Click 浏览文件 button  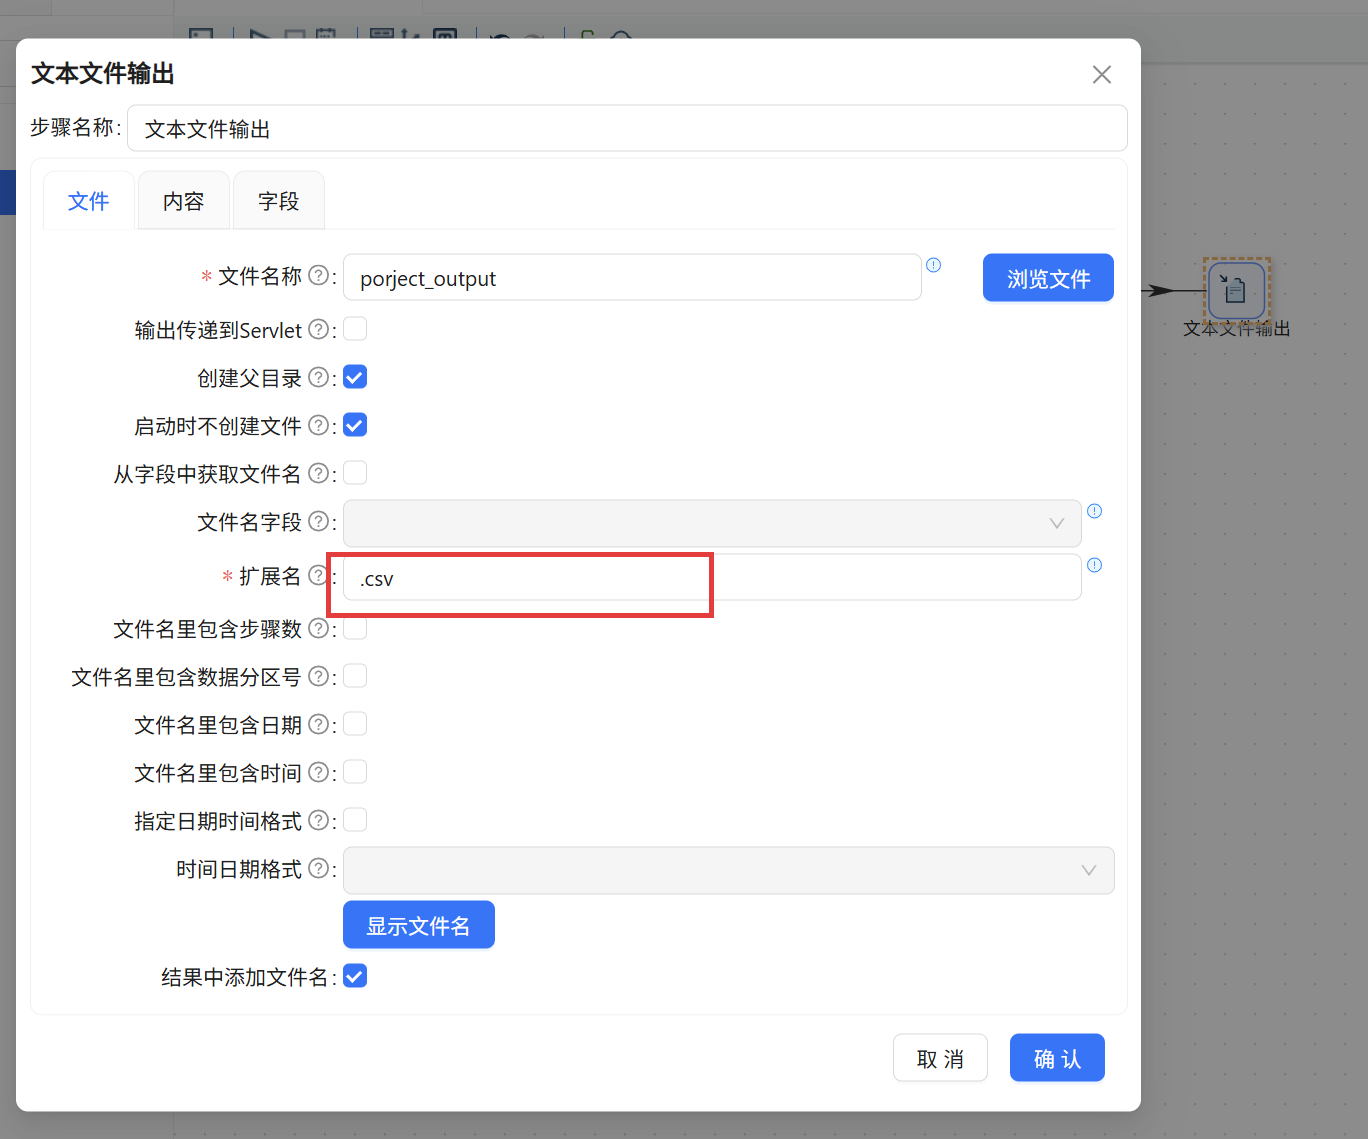pos(1048,278)
